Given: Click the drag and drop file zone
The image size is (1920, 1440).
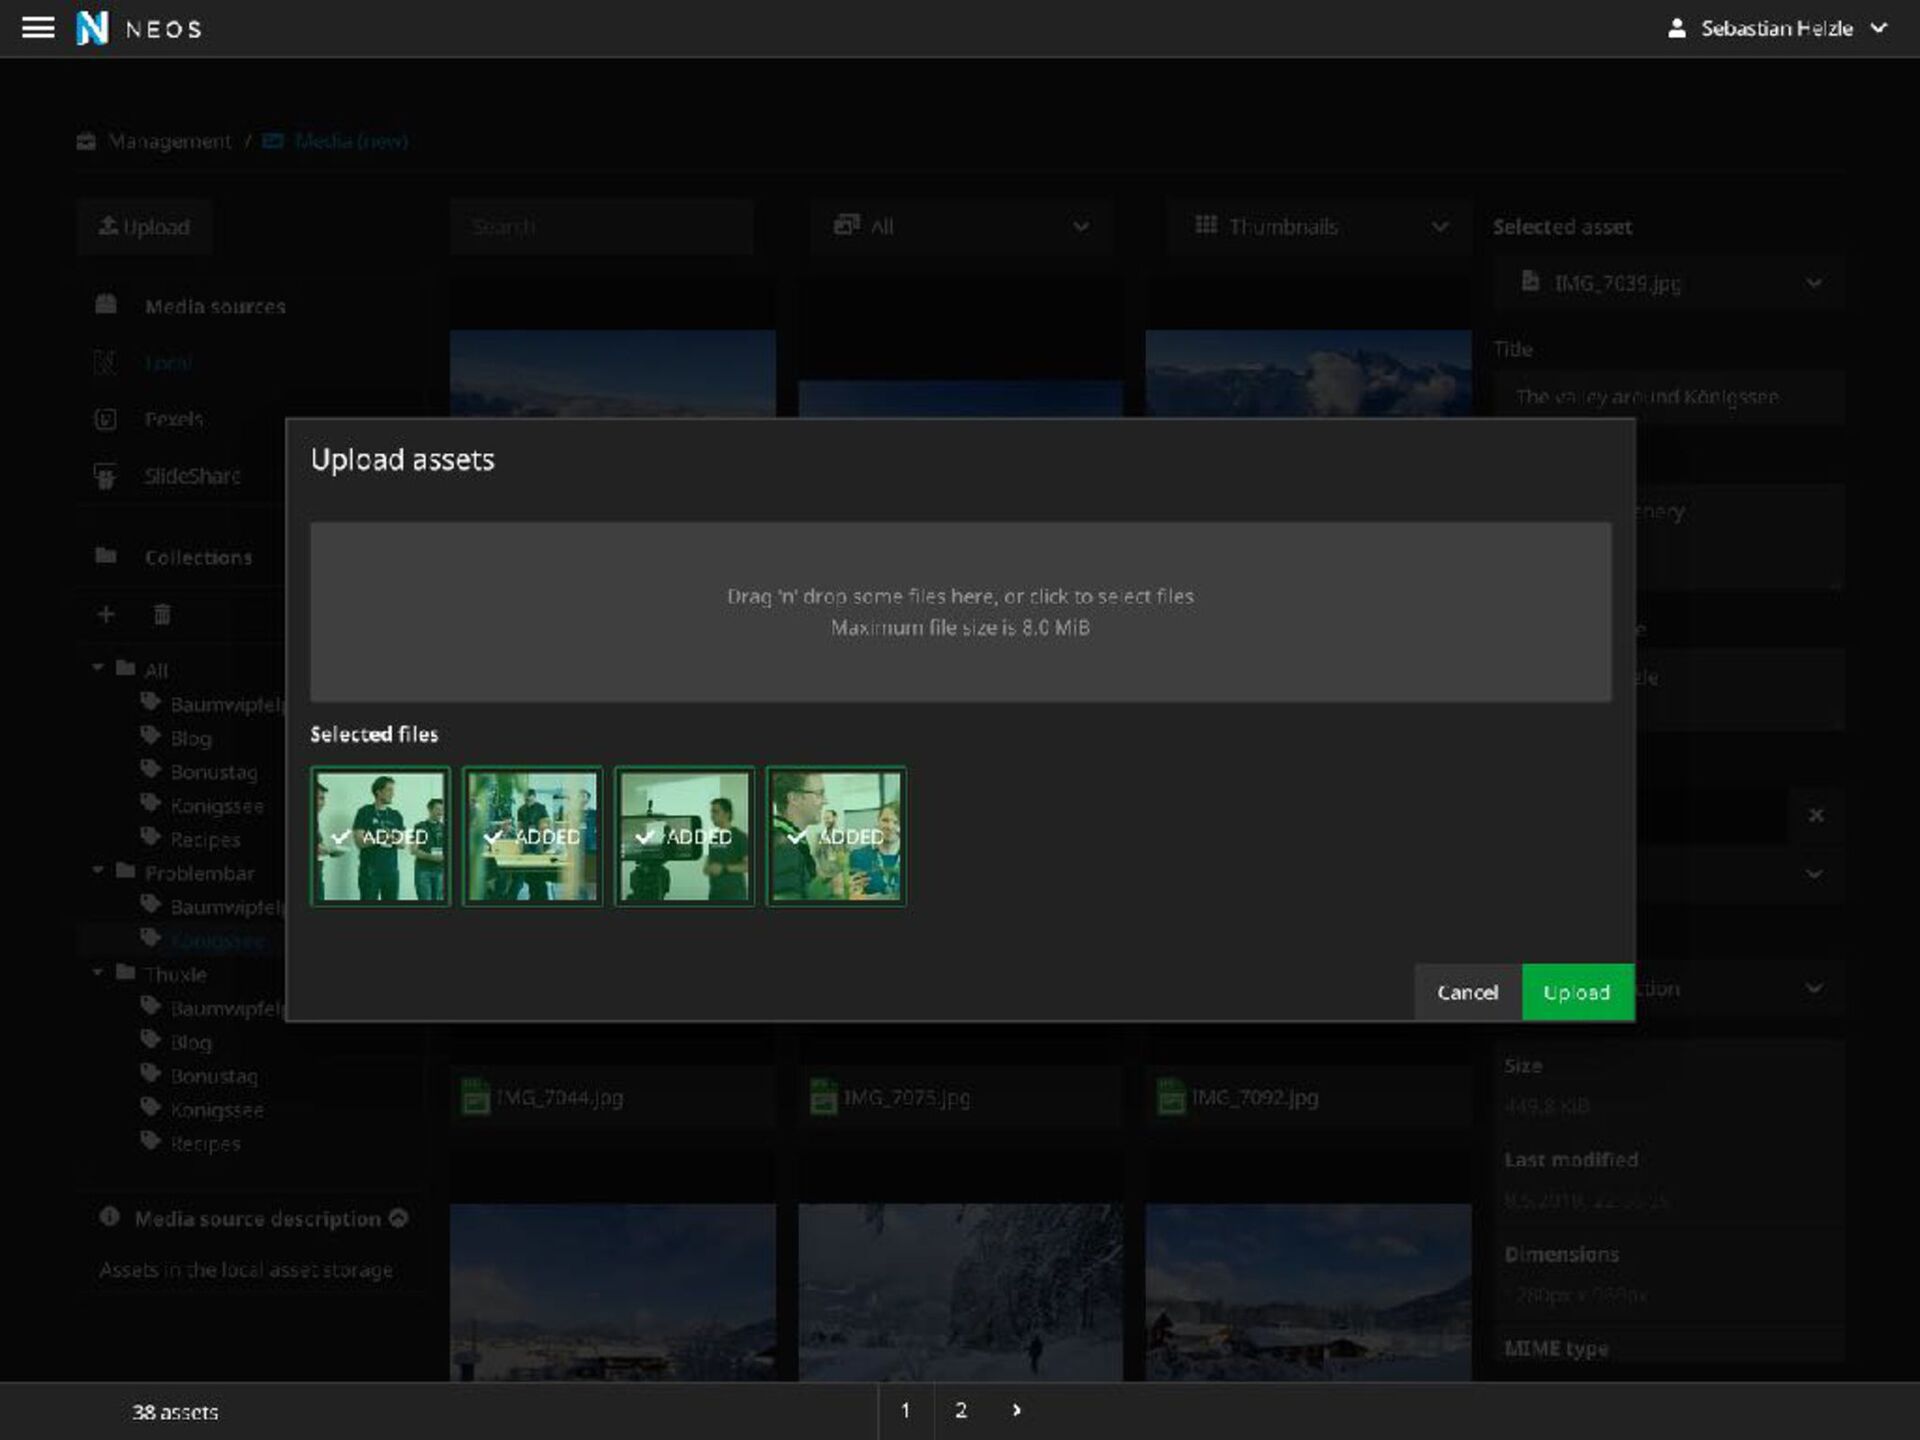Looking at the screenshot, I should pyautogui.click(x=960, y=612).
